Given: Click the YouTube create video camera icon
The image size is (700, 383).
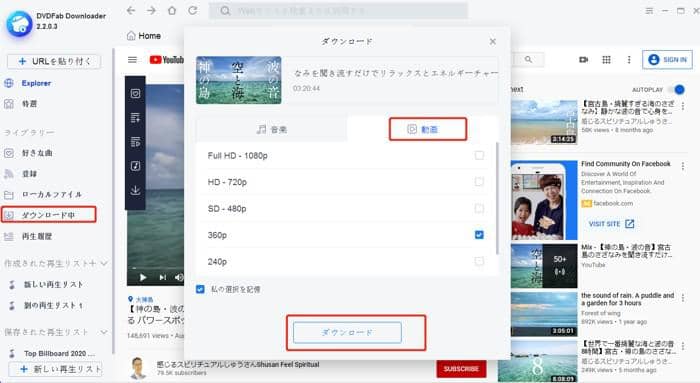Looking at the screenshot, I should point(583,59).
